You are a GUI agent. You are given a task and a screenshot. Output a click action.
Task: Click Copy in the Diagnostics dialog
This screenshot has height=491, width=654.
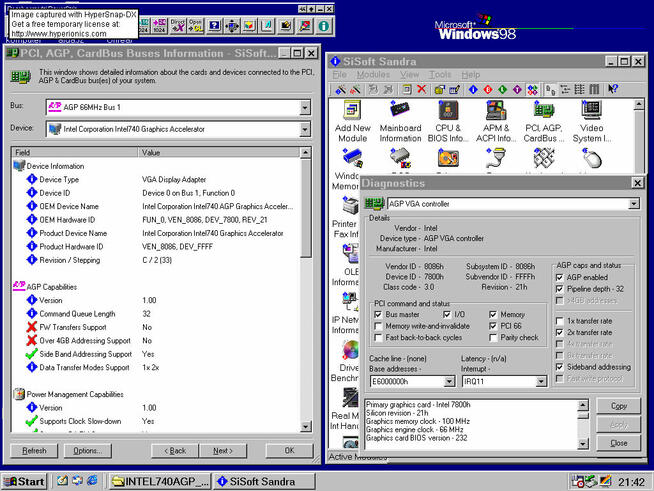(619, 406)
